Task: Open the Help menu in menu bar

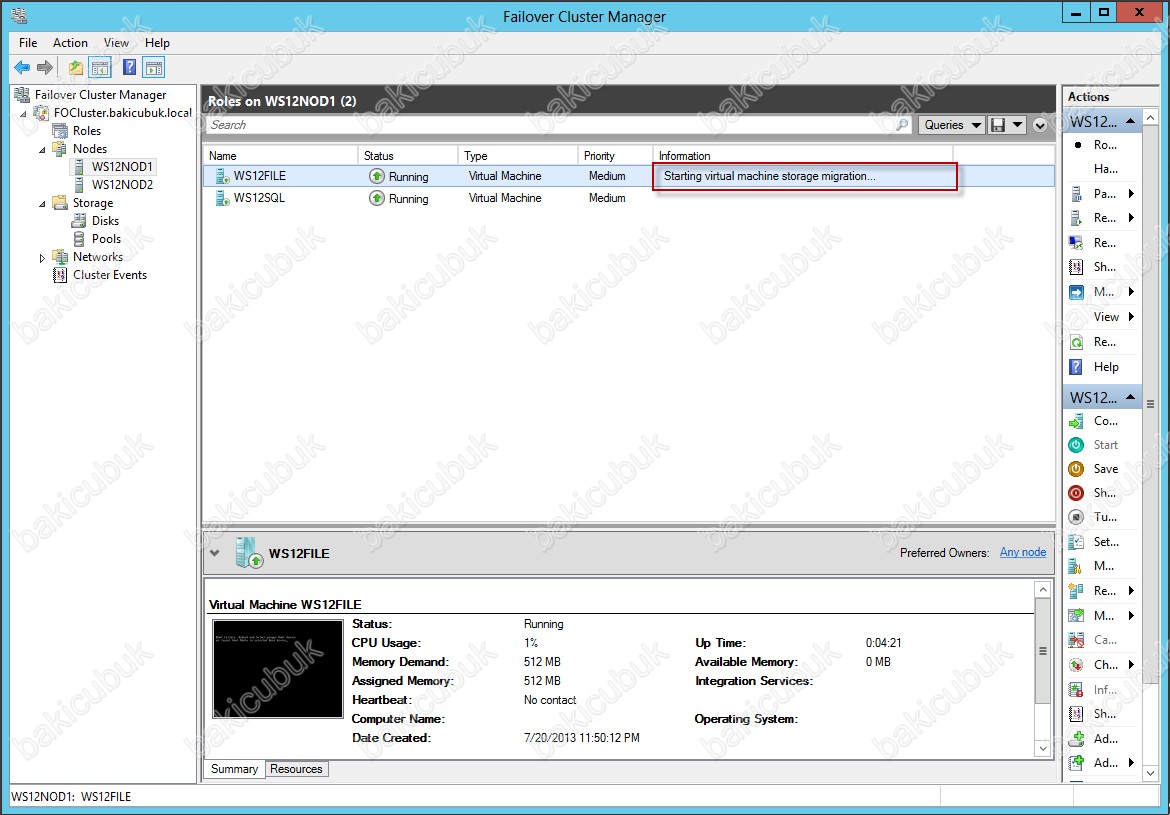Action: (x=157, y=43)
